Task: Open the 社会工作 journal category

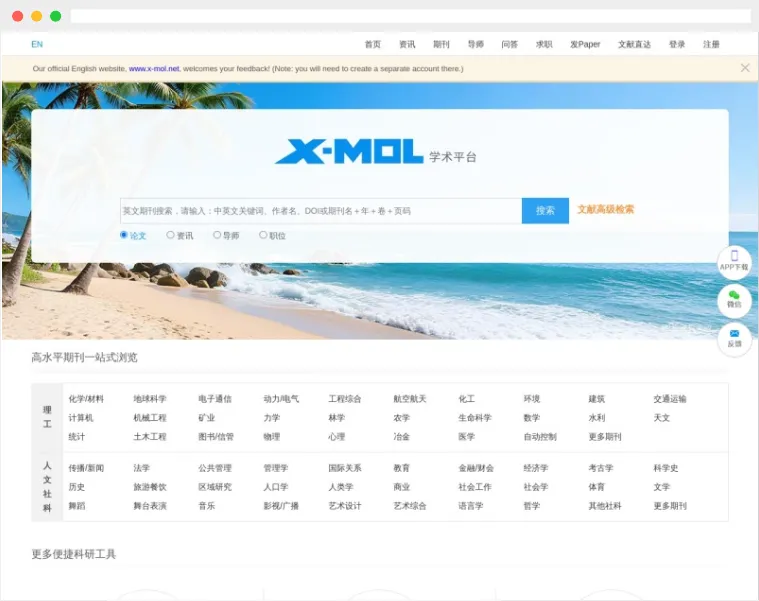Action: [475, 487]
